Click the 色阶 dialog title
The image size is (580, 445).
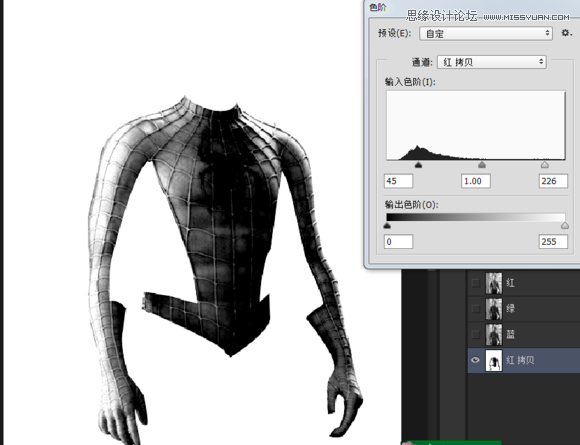click(x=378, y=7)
